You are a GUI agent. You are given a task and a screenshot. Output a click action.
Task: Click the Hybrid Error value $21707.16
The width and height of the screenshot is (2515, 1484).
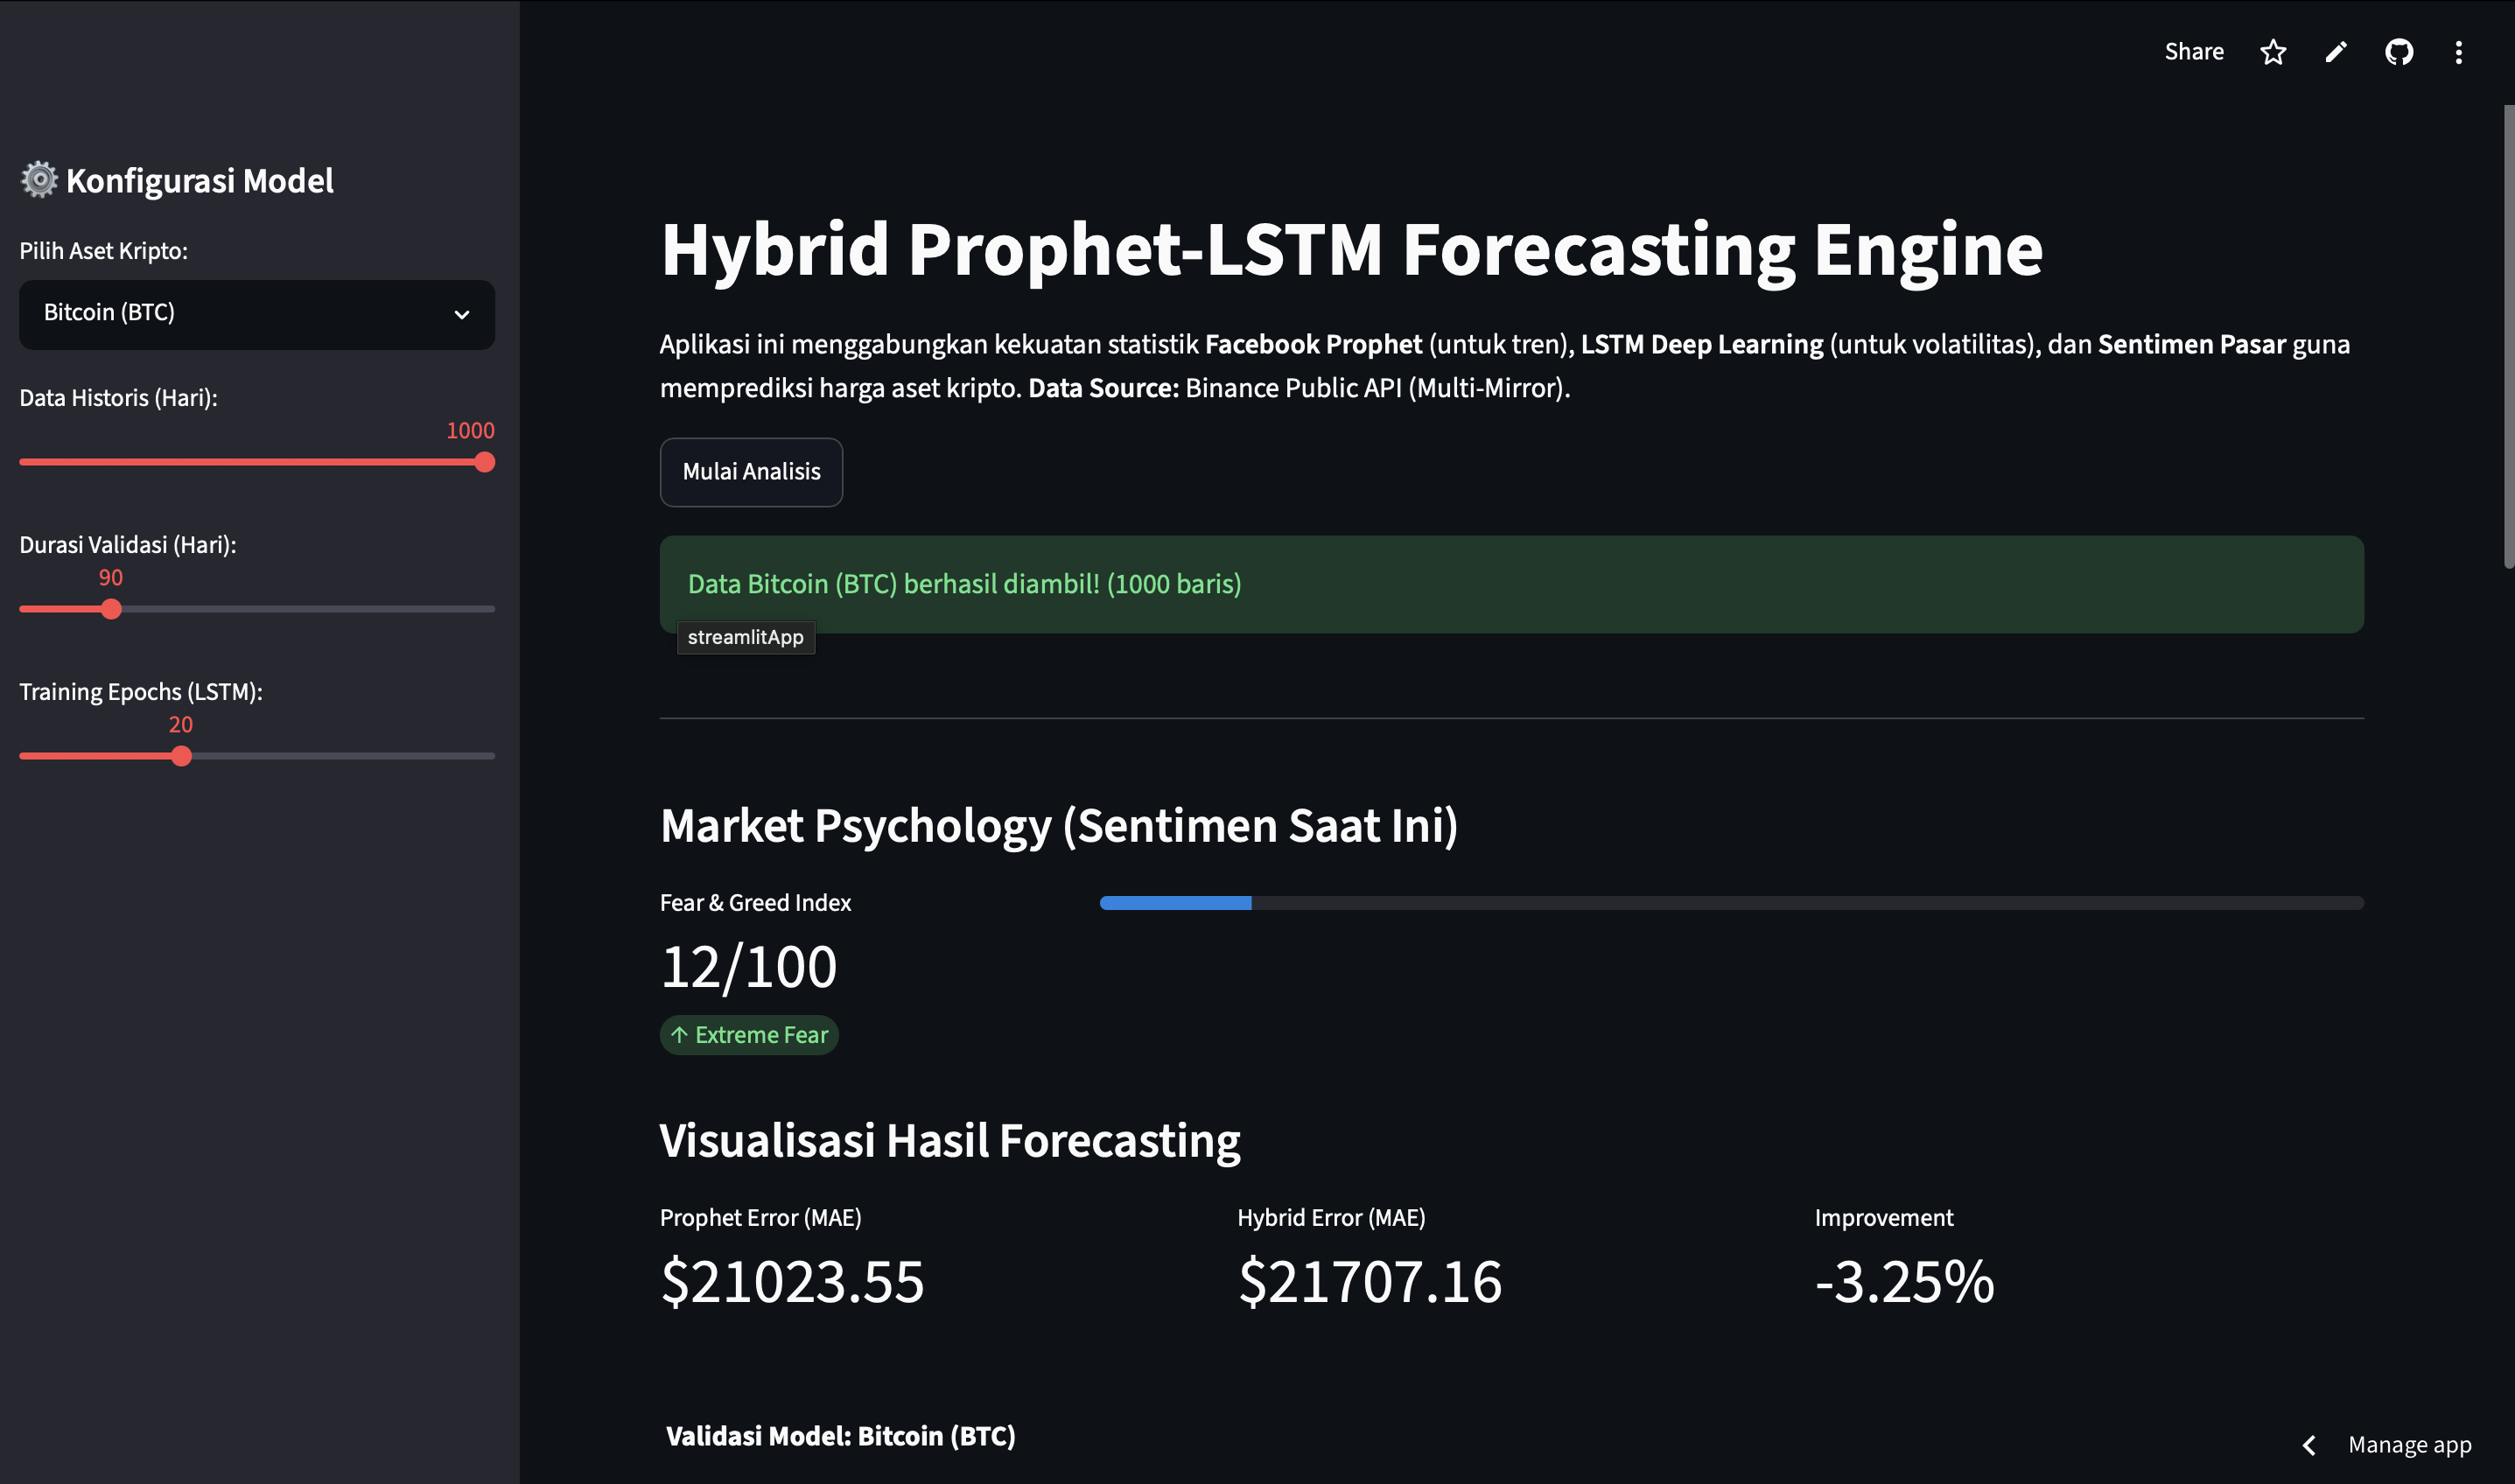1370,1281
